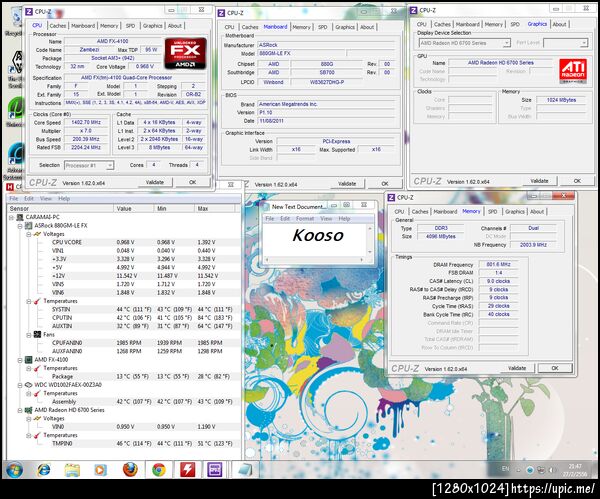Click the Z title icon of the Memory CPU-Z window
This screenshot has width=600, height=499.
[391, 197]
